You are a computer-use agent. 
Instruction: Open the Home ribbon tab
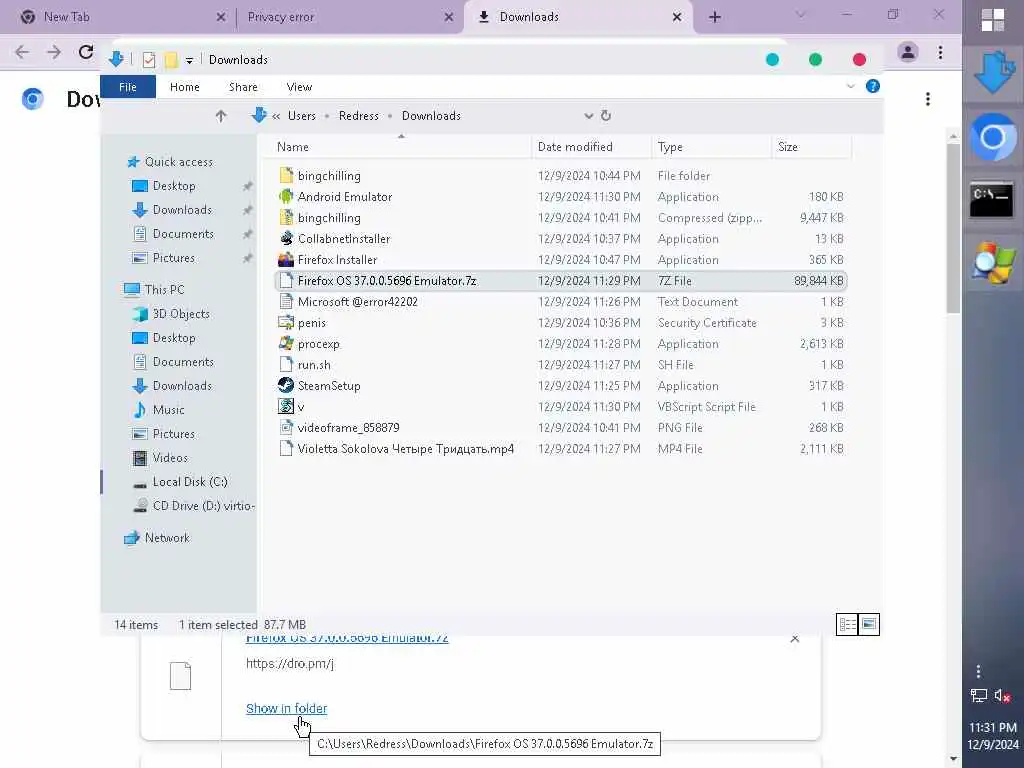tap(185, 87)
